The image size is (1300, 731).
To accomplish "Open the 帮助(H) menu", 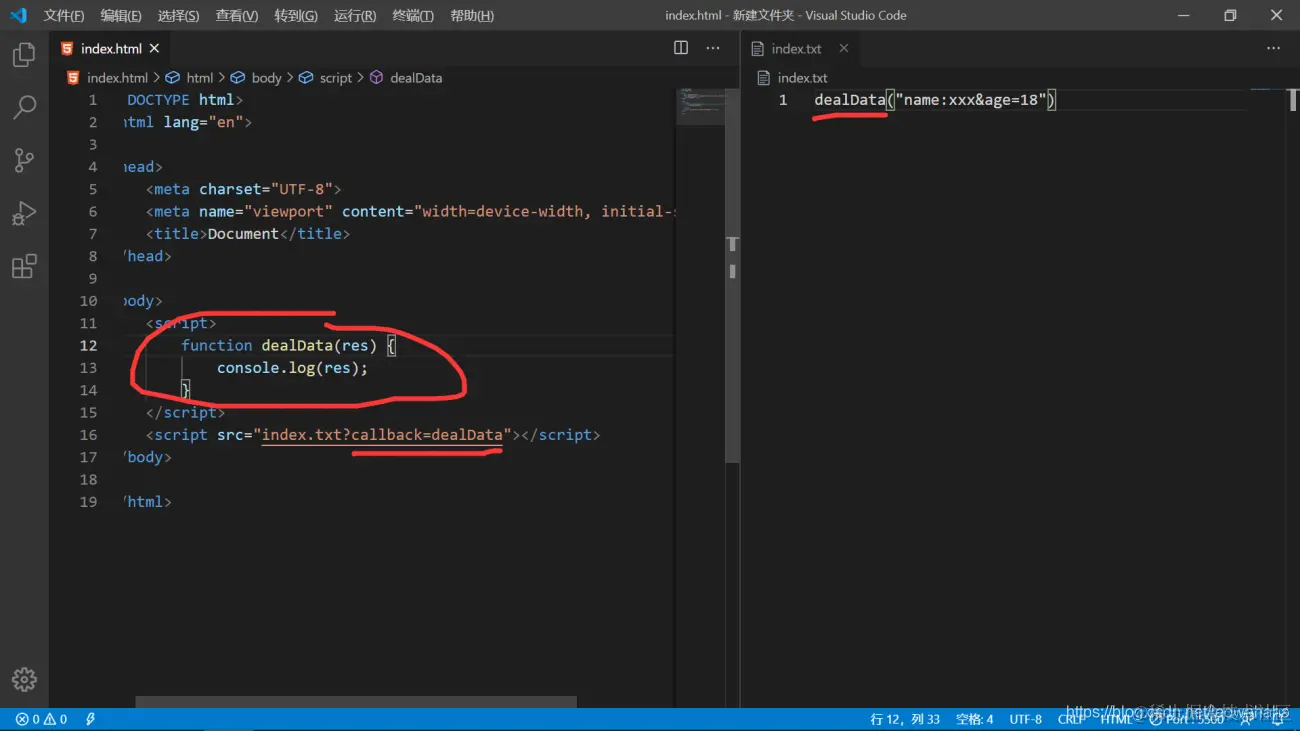I will click(x=472, y=16).
